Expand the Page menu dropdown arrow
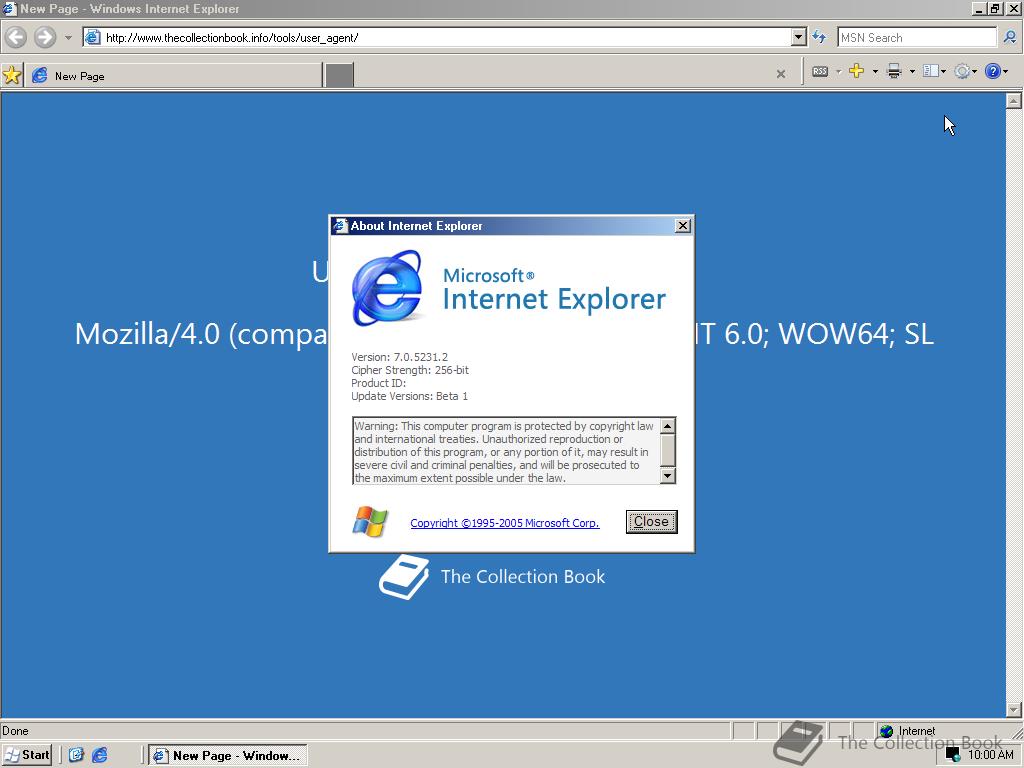 943,71
